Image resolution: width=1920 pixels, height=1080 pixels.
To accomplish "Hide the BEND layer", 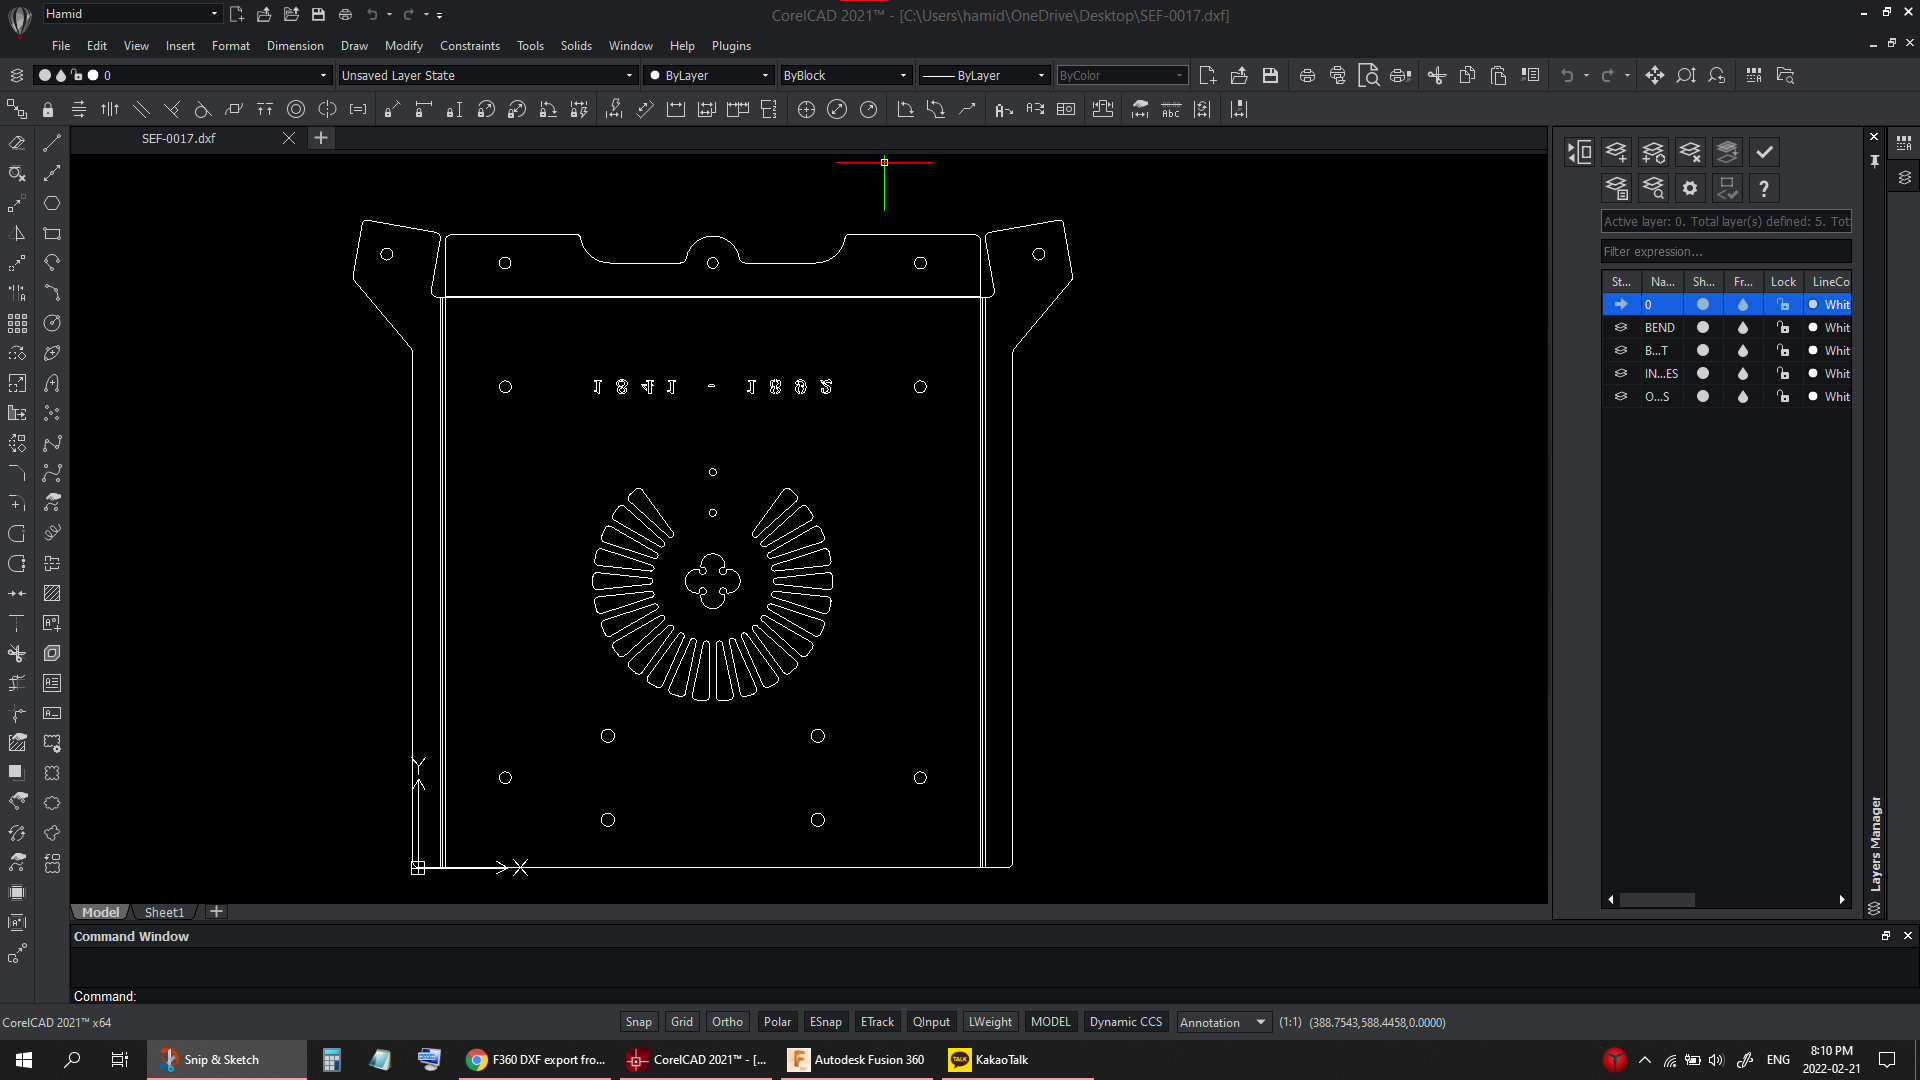I will click(x=1704, y=327).
